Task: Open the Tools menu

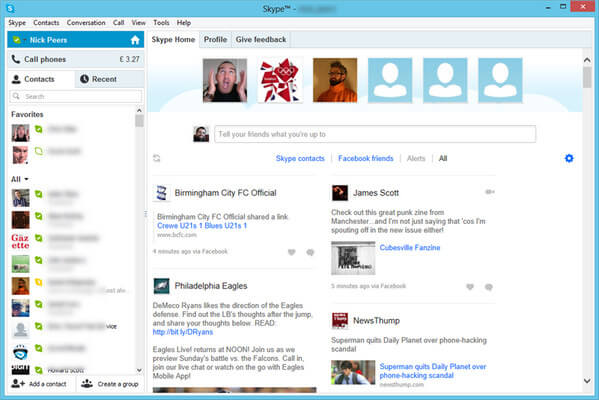Action: (161, 23)
